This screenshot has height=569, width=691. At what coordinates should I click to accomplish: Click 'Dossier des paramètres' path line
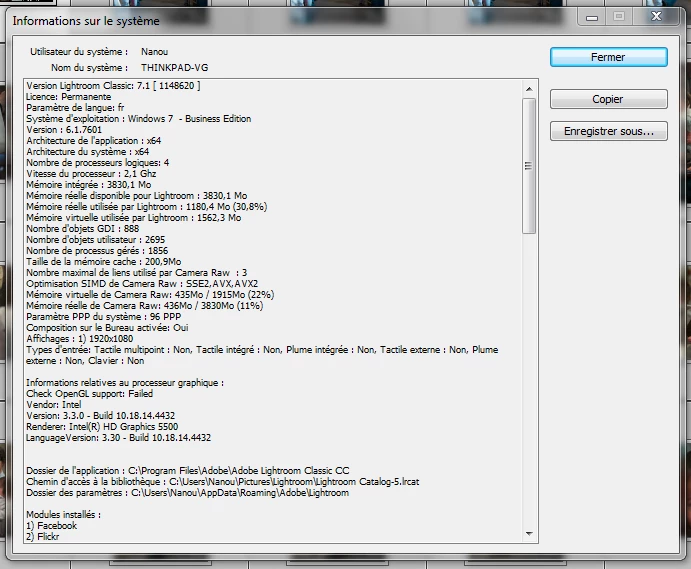click(187, 493)
